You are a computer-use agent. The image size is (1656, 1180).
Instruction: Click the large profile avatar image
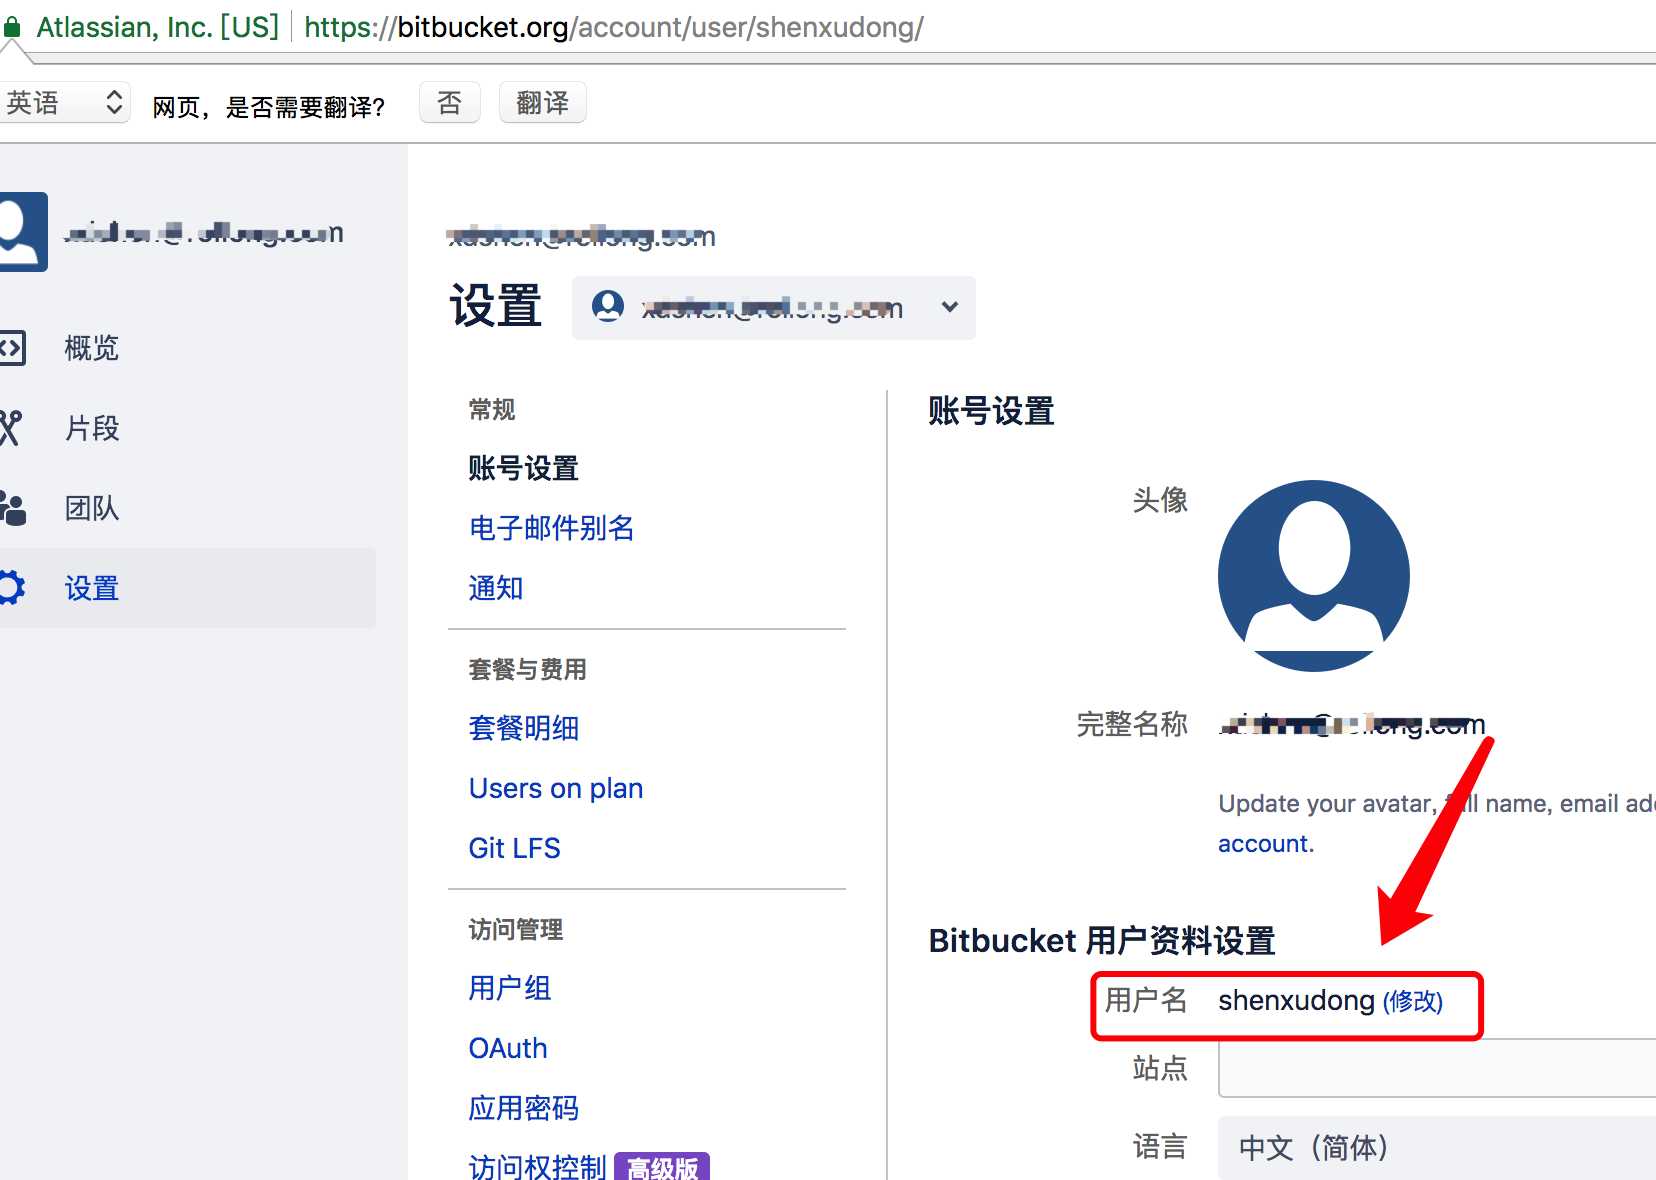[x=1314, y=576]
